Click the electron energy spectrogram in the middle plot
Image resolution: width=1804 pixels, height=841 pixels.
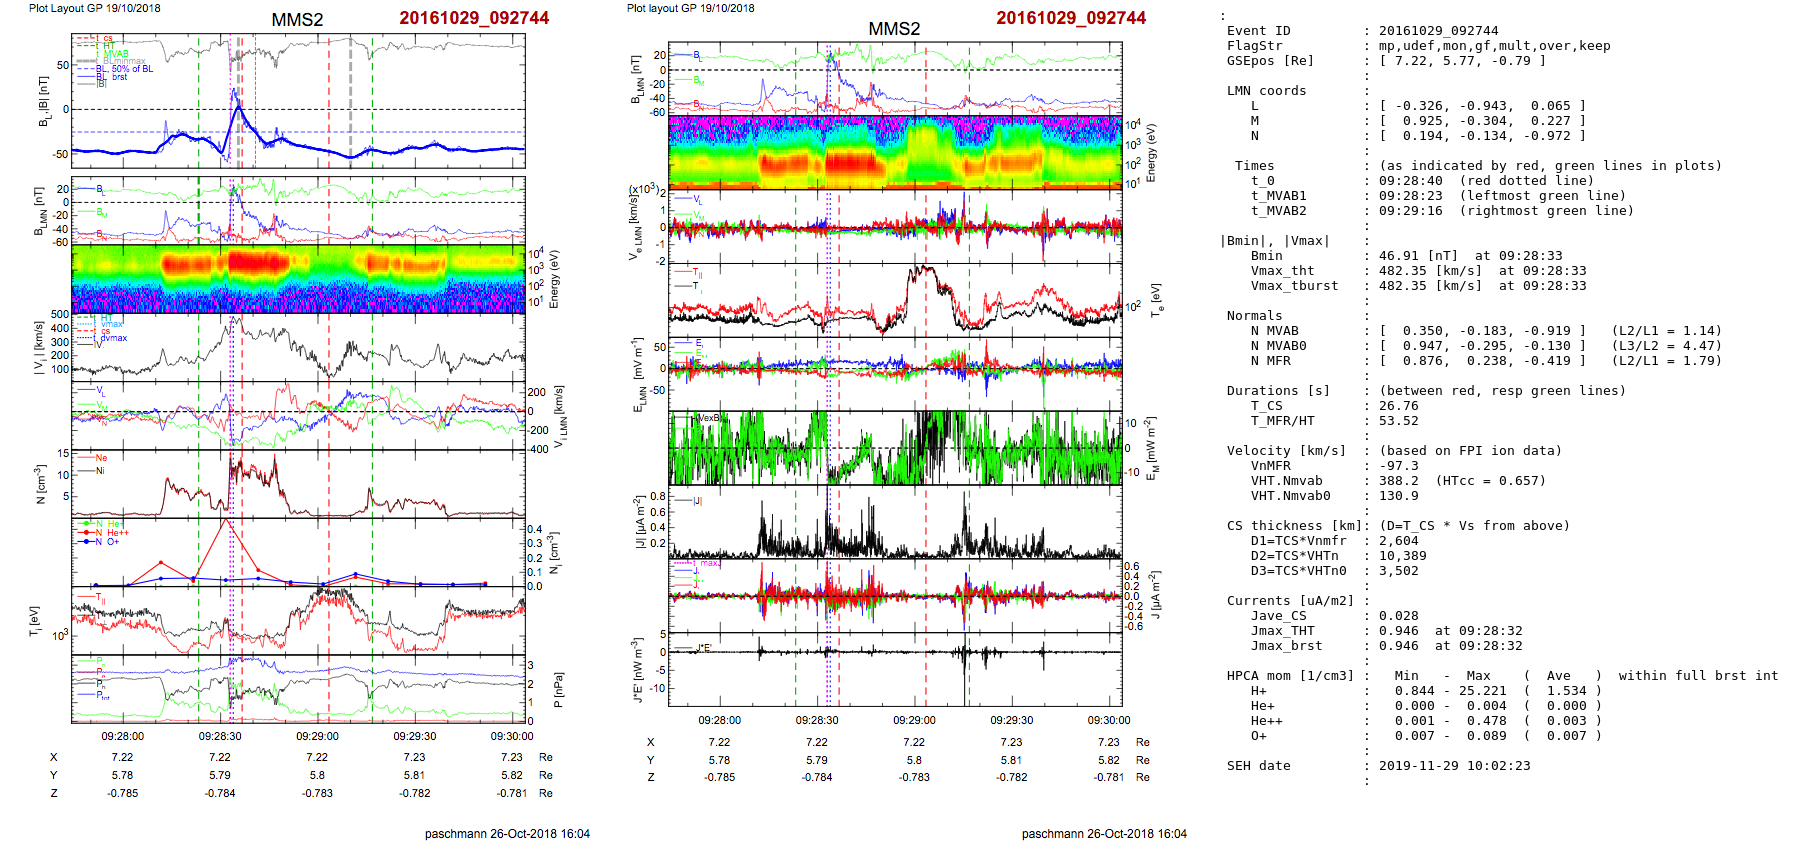click(895, 152)
